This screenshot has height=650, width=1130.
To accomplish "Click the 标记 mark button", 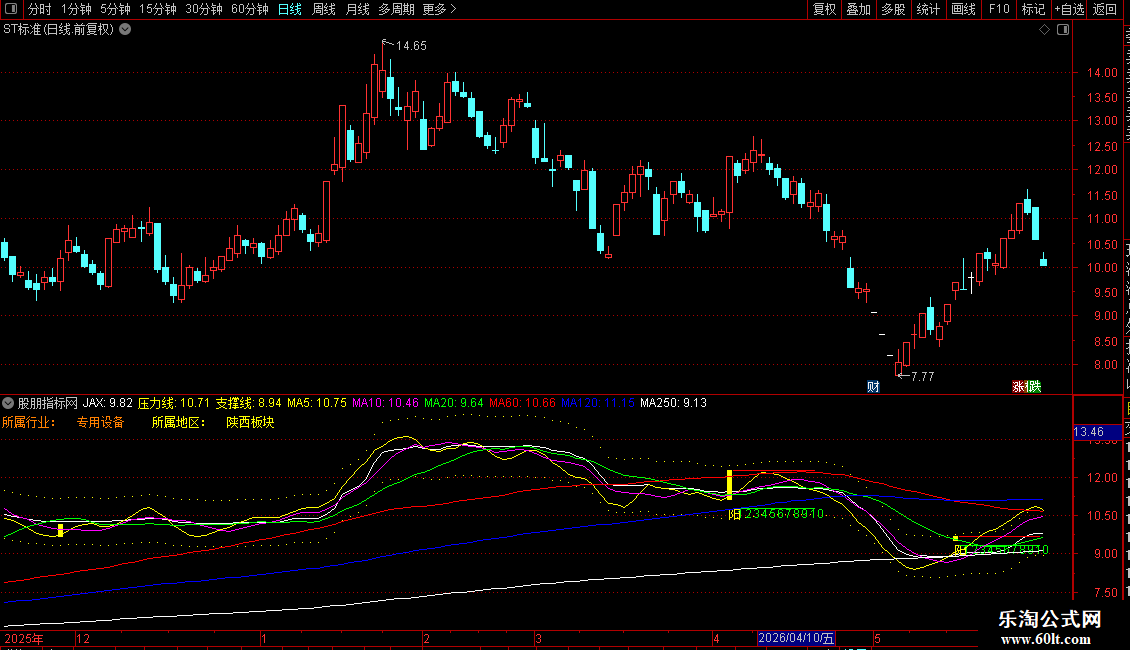I will 1033,9.
